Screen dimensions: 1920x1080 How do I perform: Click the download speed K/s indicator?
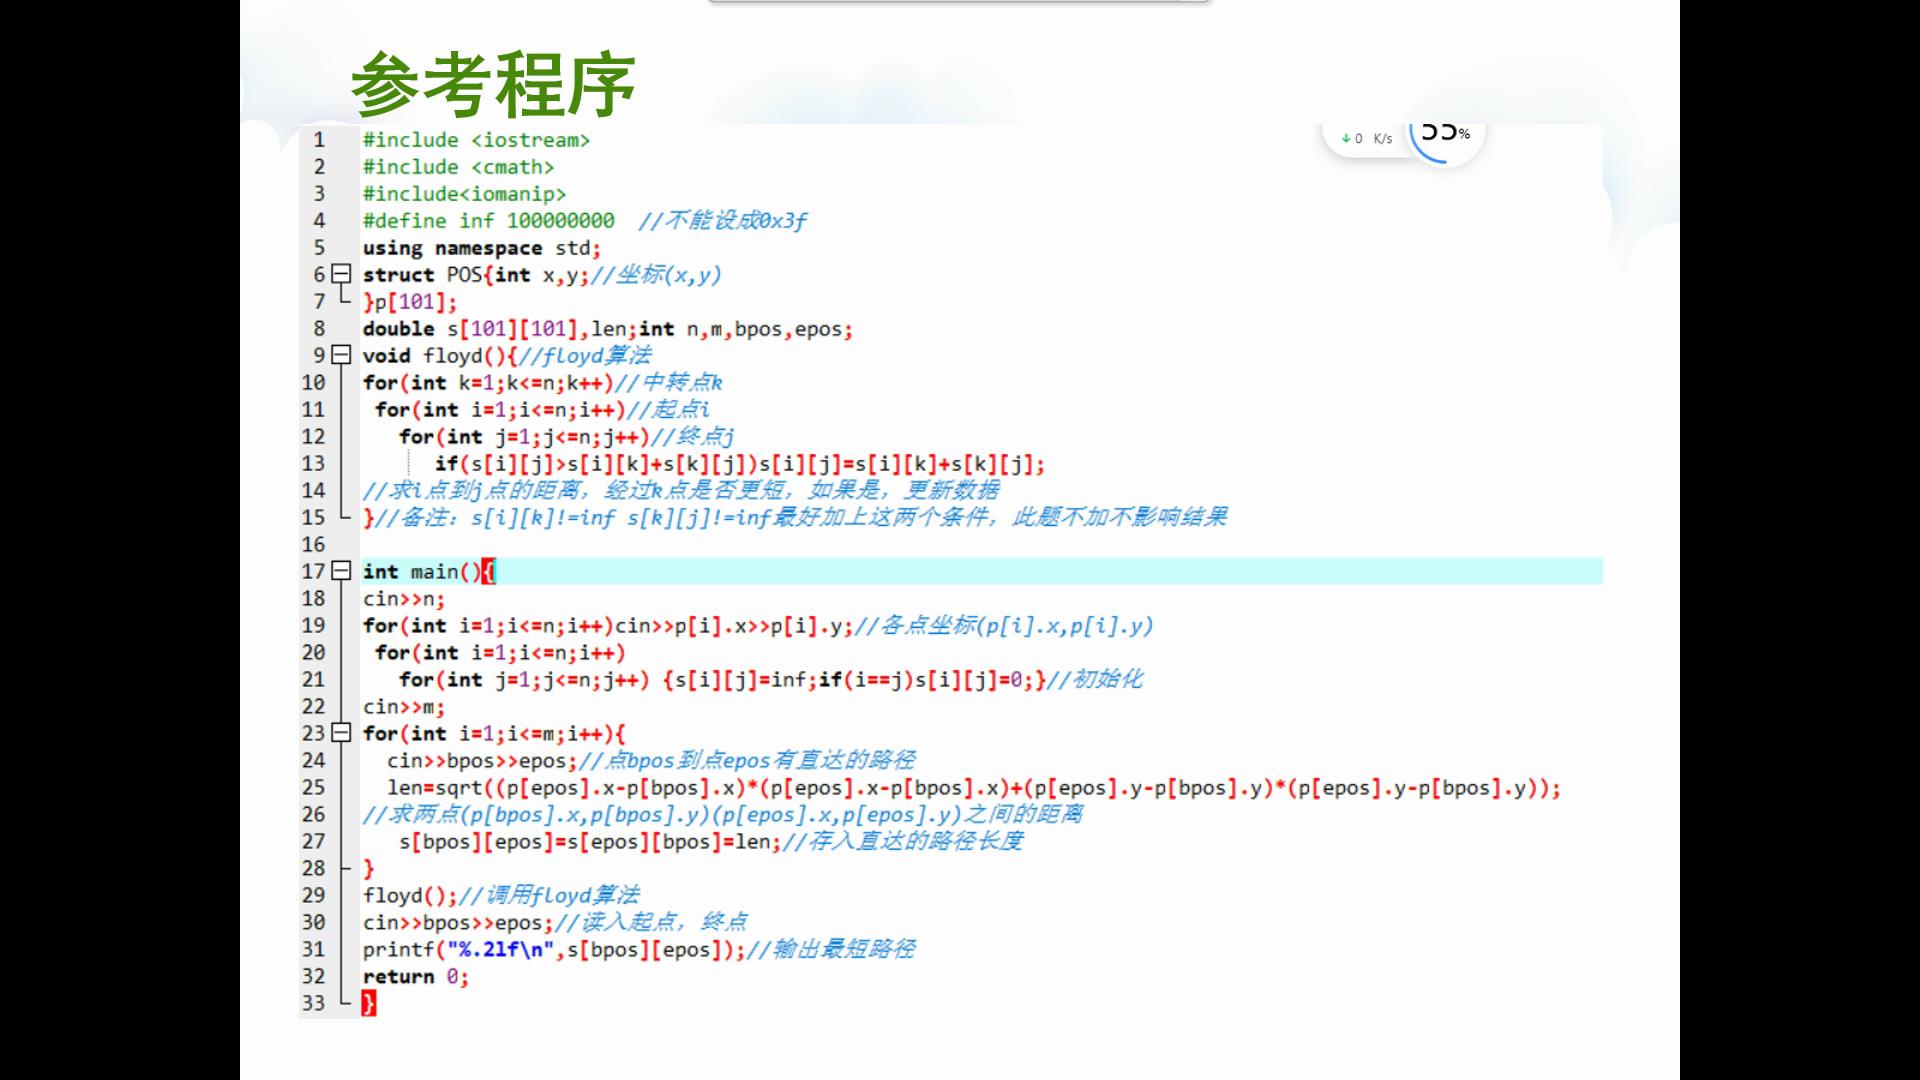click(1382, 139)
